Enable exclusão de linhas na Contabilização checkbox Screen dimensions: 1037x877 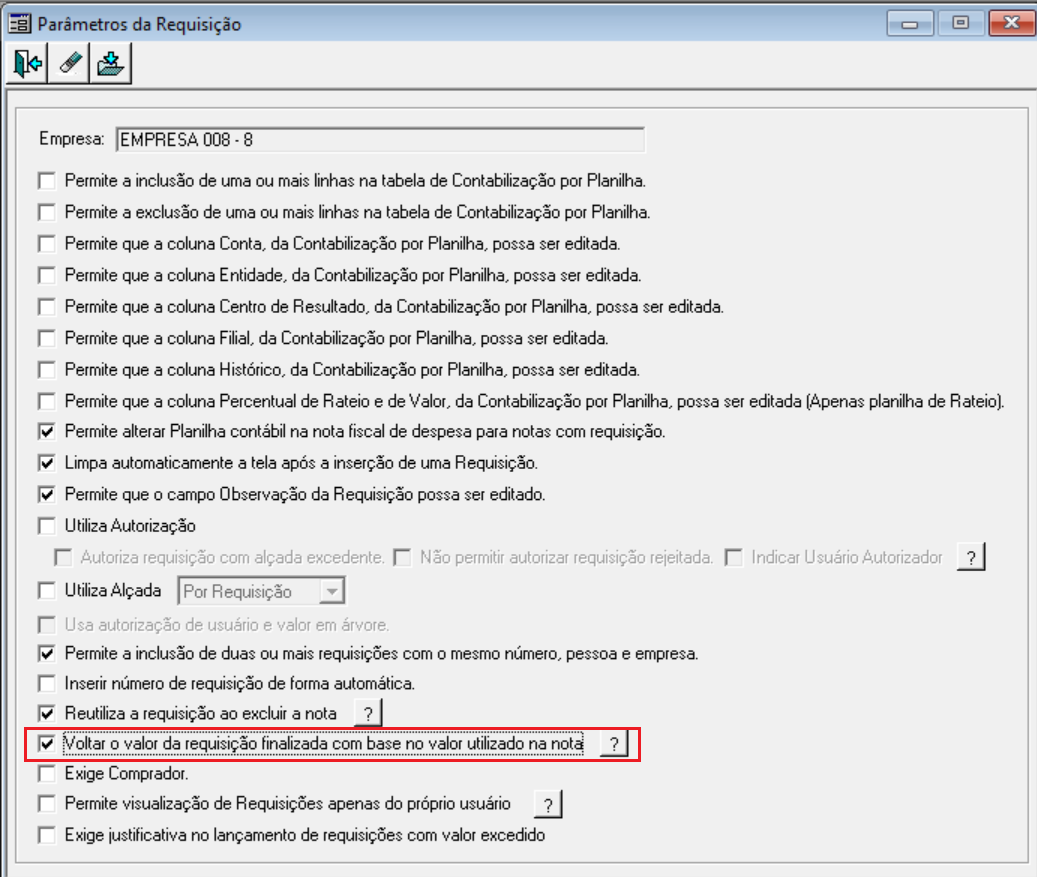point(47,212)
